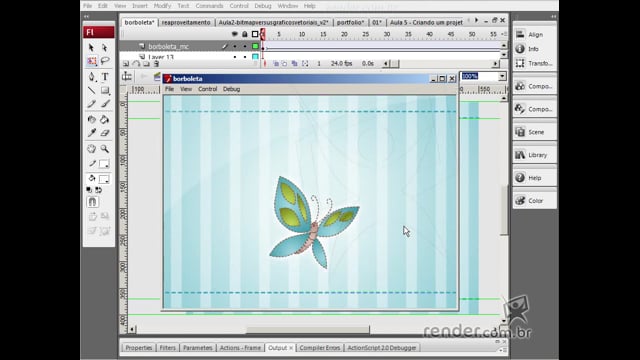Viewport: 640px width, 360px height.
Task: Open the Scene panel button
Action: pyautogui.click(x=534, y=132)
